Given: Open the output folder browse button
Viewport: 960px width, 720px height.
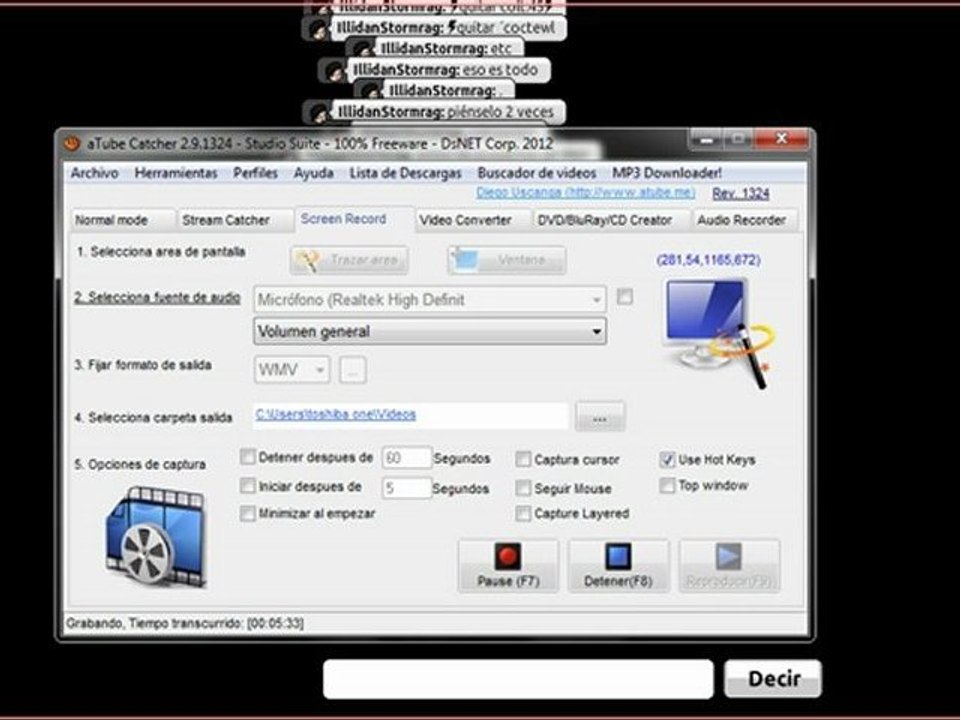Looking at the screenshot, I should [600, 417].
